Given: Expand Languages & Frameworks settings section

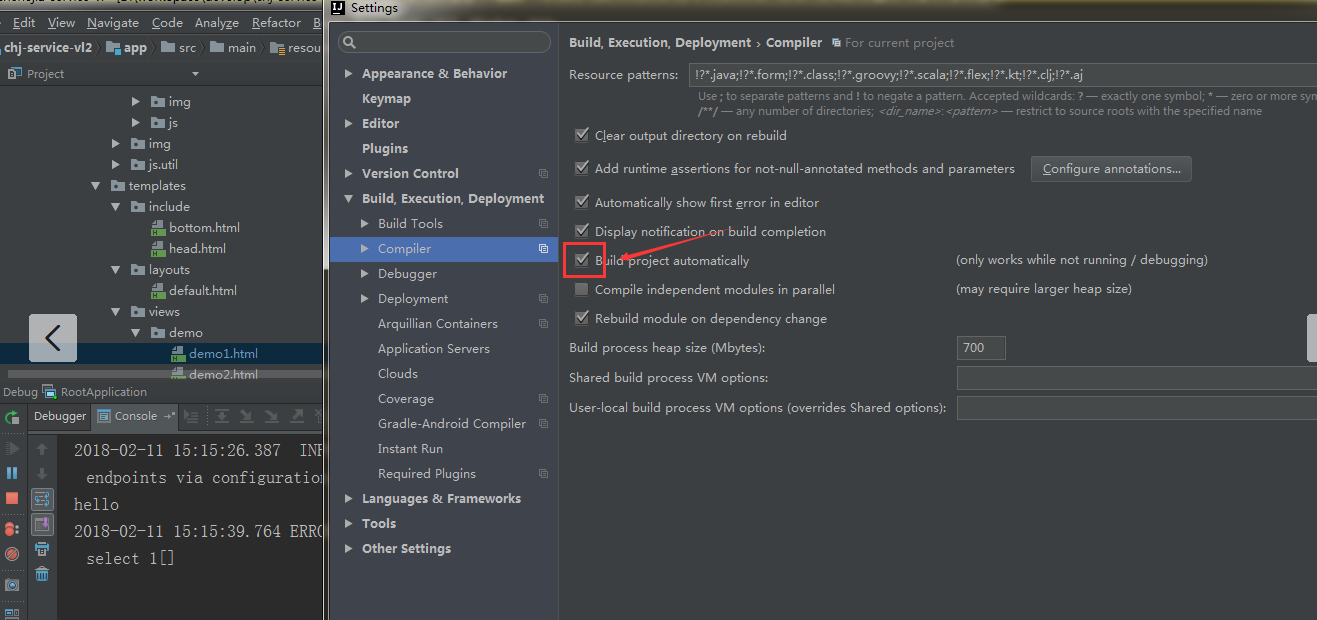Looking at the screenshot, I should pyautogui.click(x=348, y=499).
